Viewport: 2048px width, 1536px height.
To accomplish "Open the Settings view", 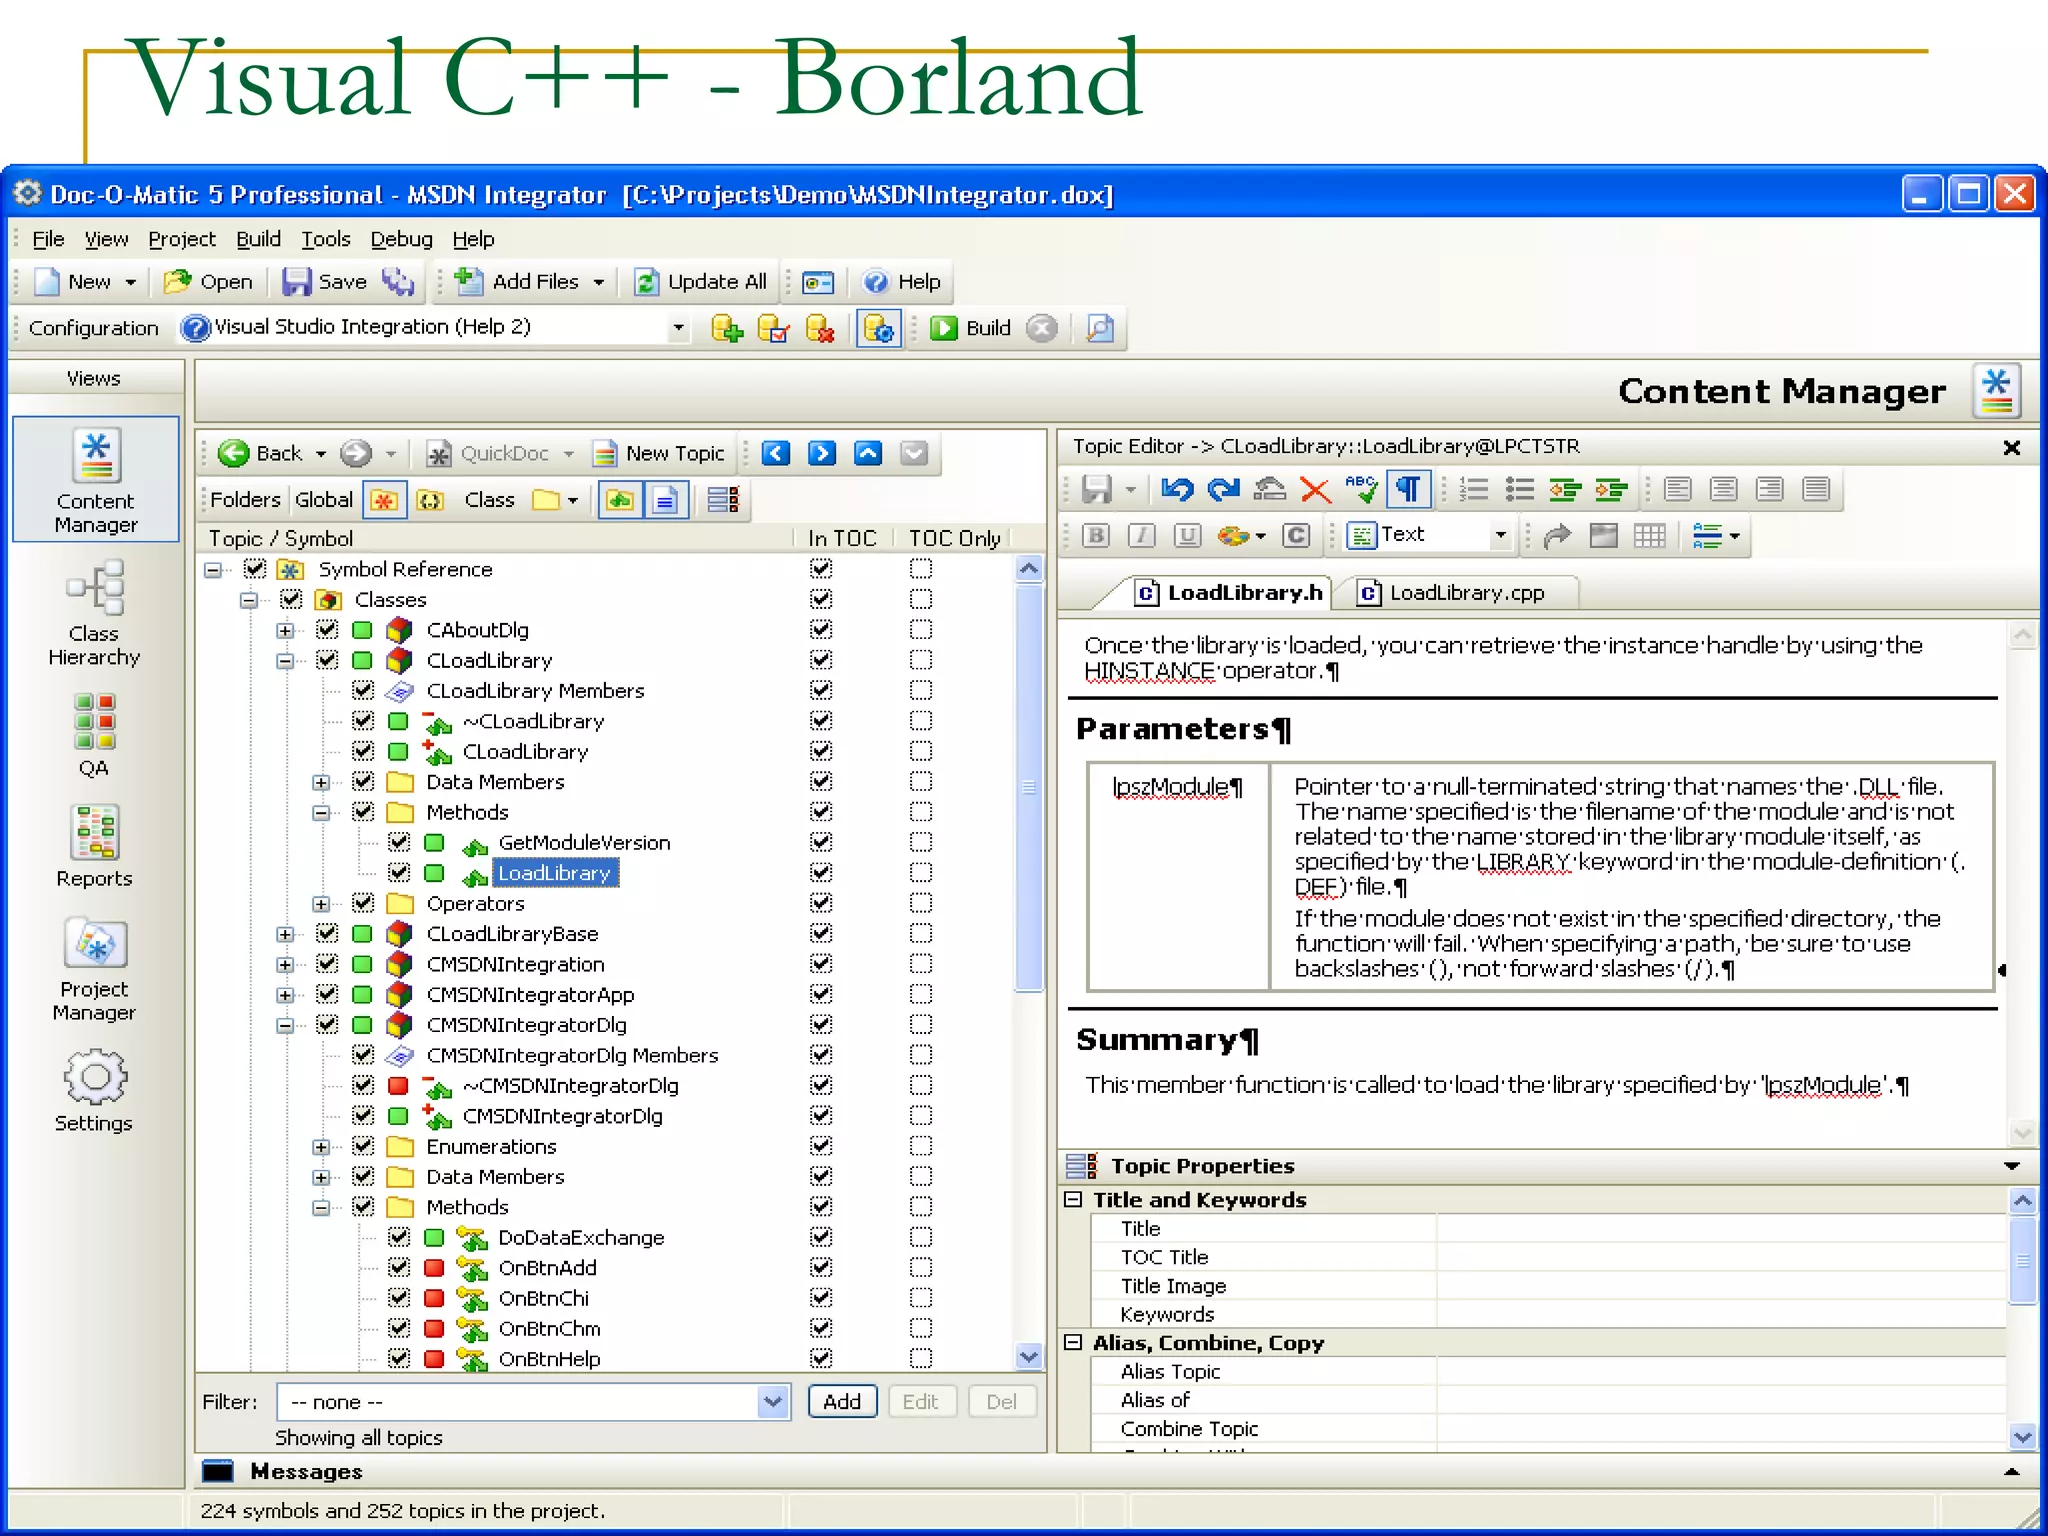I will point(95,1090).
